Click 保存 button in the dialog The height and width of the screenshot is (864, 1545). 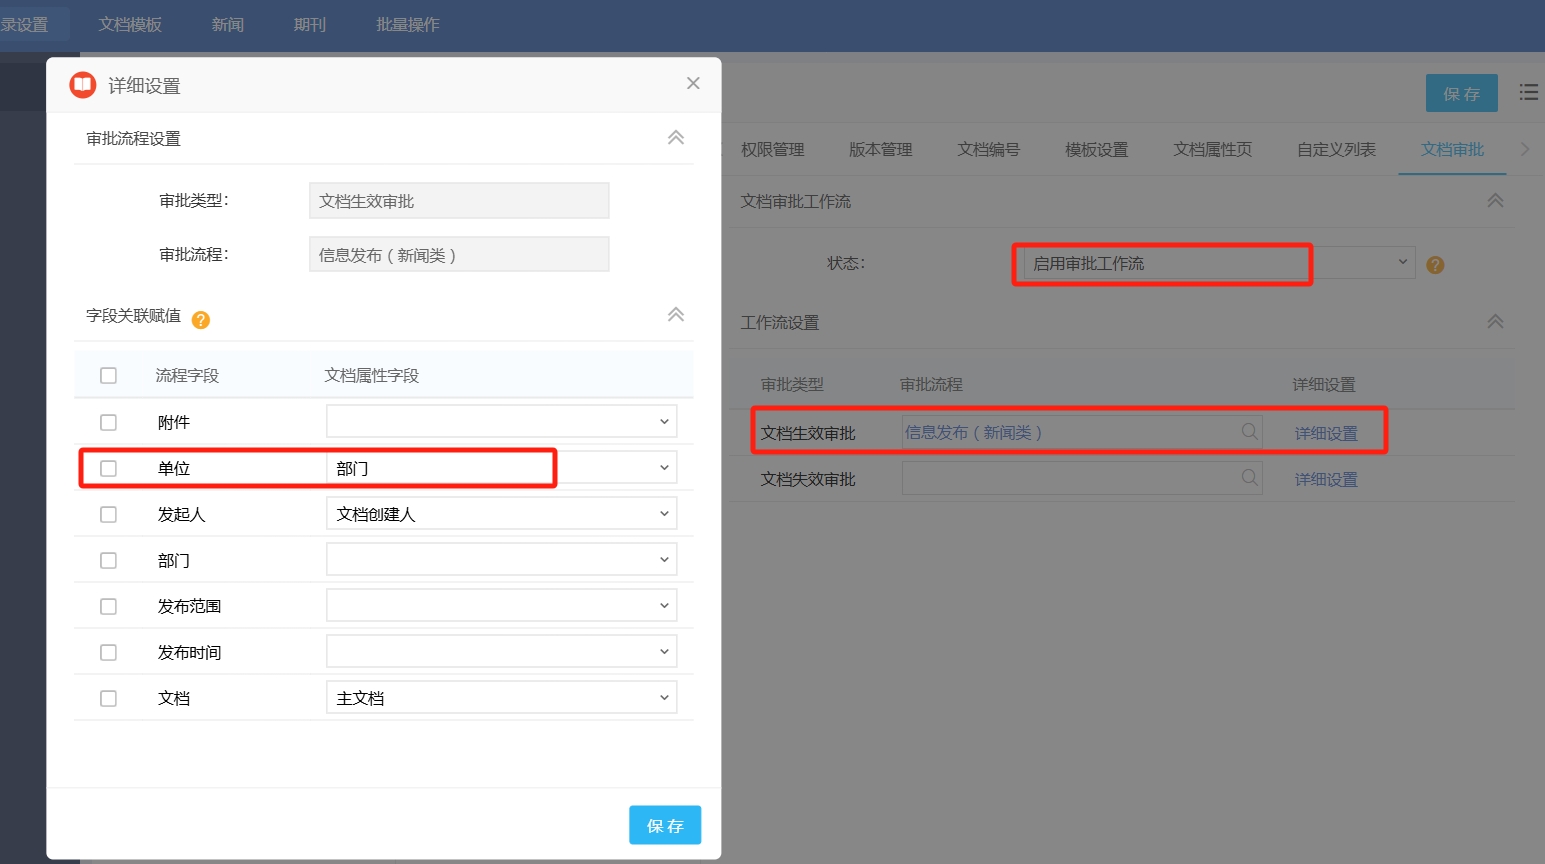tap(664, 825)
